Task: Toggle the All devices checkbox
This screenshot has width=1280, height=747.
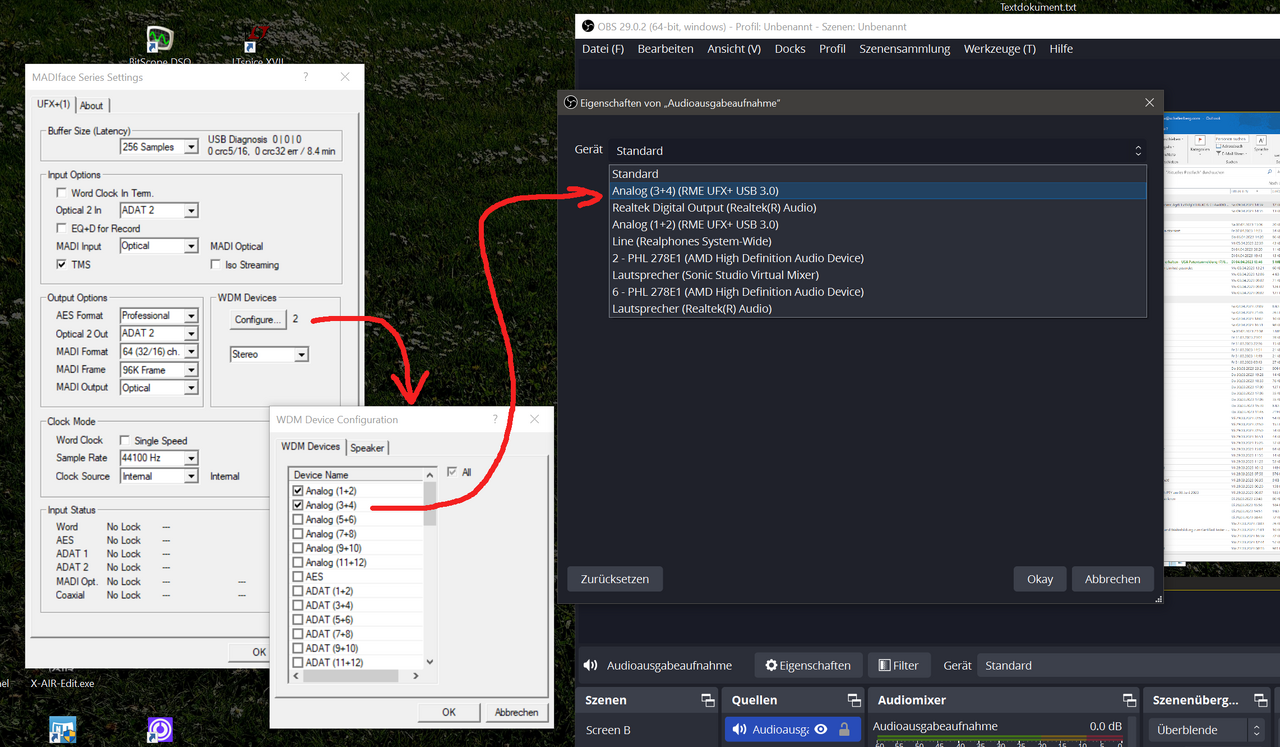Action: [452, 472]
